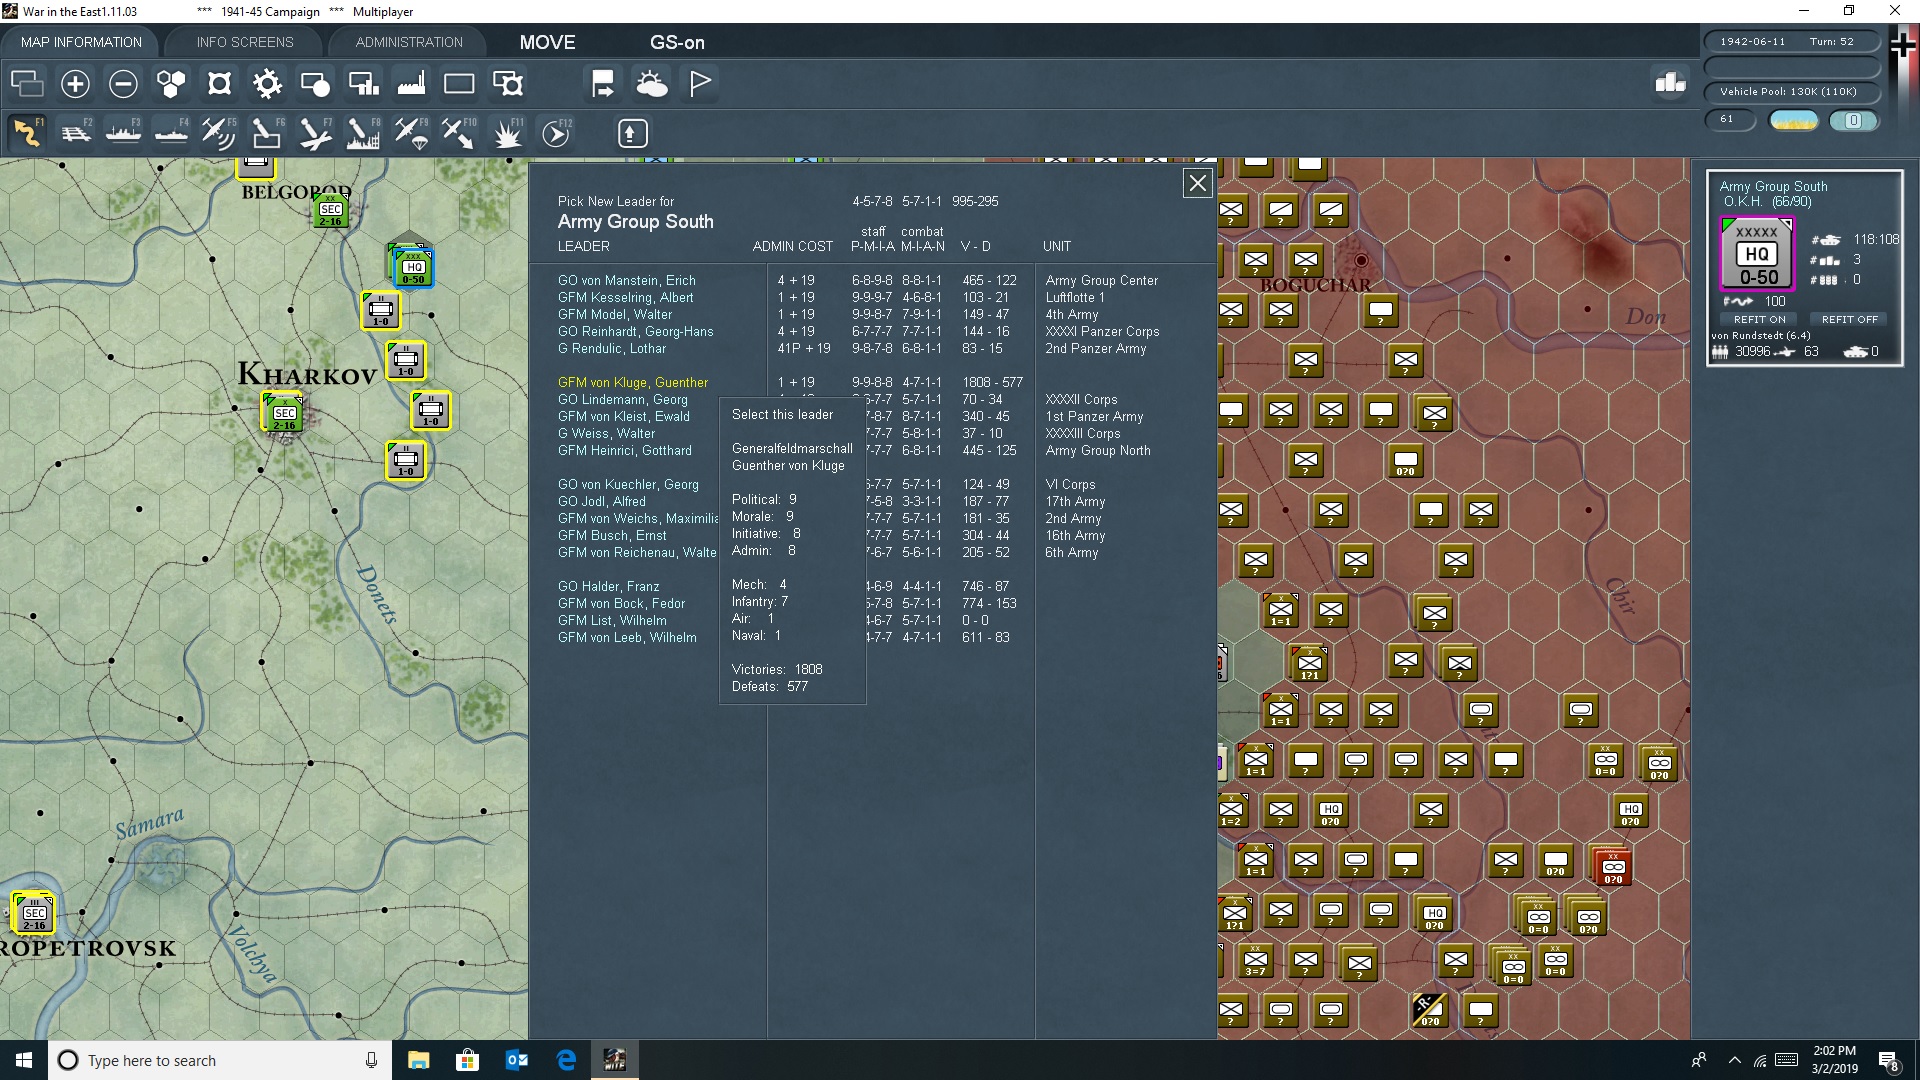Click the bar podium icon near date panel
The width and height of the screenshot is (1920, 1080).
pos(1670,83)
